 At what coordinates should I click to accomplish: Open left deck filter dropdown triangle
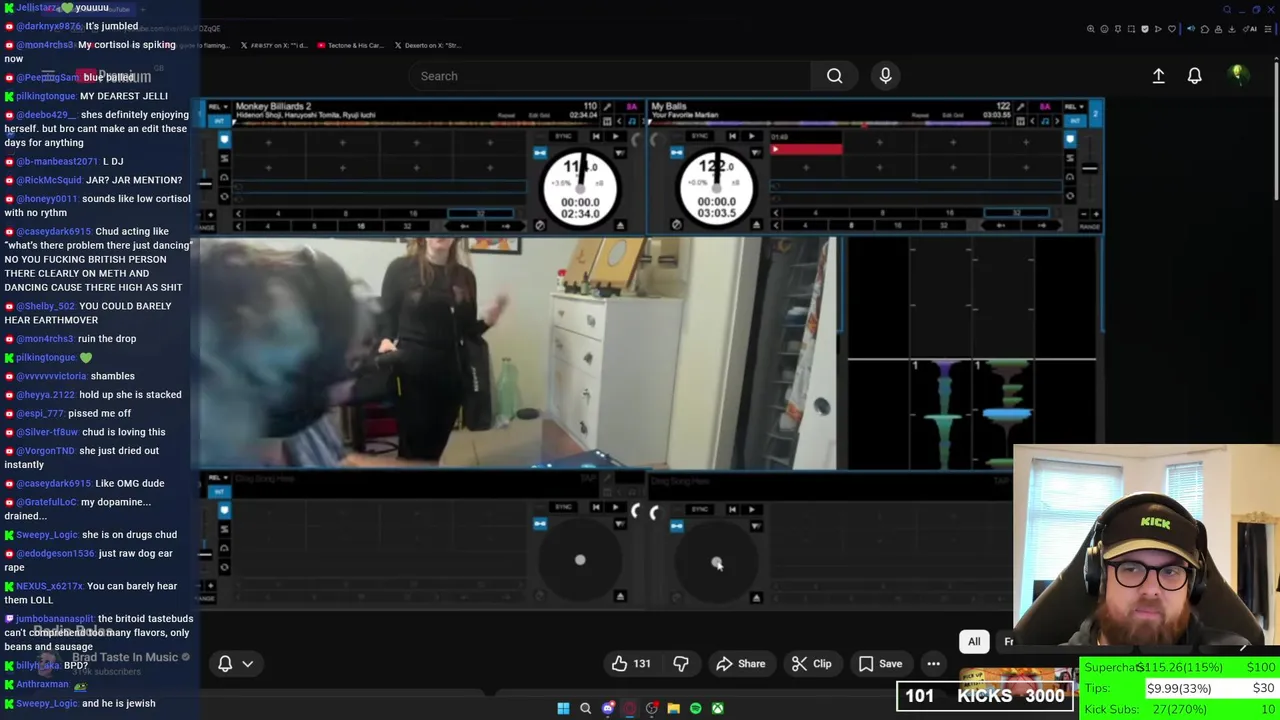620,153
